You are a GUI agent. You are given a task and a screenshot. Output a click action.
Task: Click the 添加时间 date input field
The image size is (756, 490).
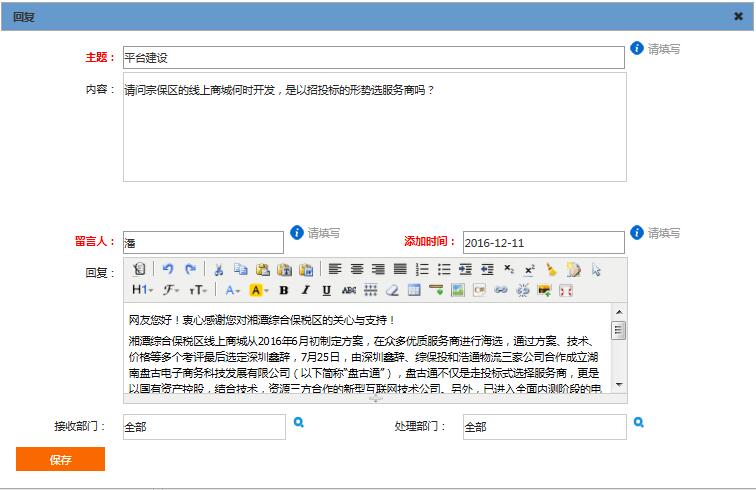pos(543,242)
